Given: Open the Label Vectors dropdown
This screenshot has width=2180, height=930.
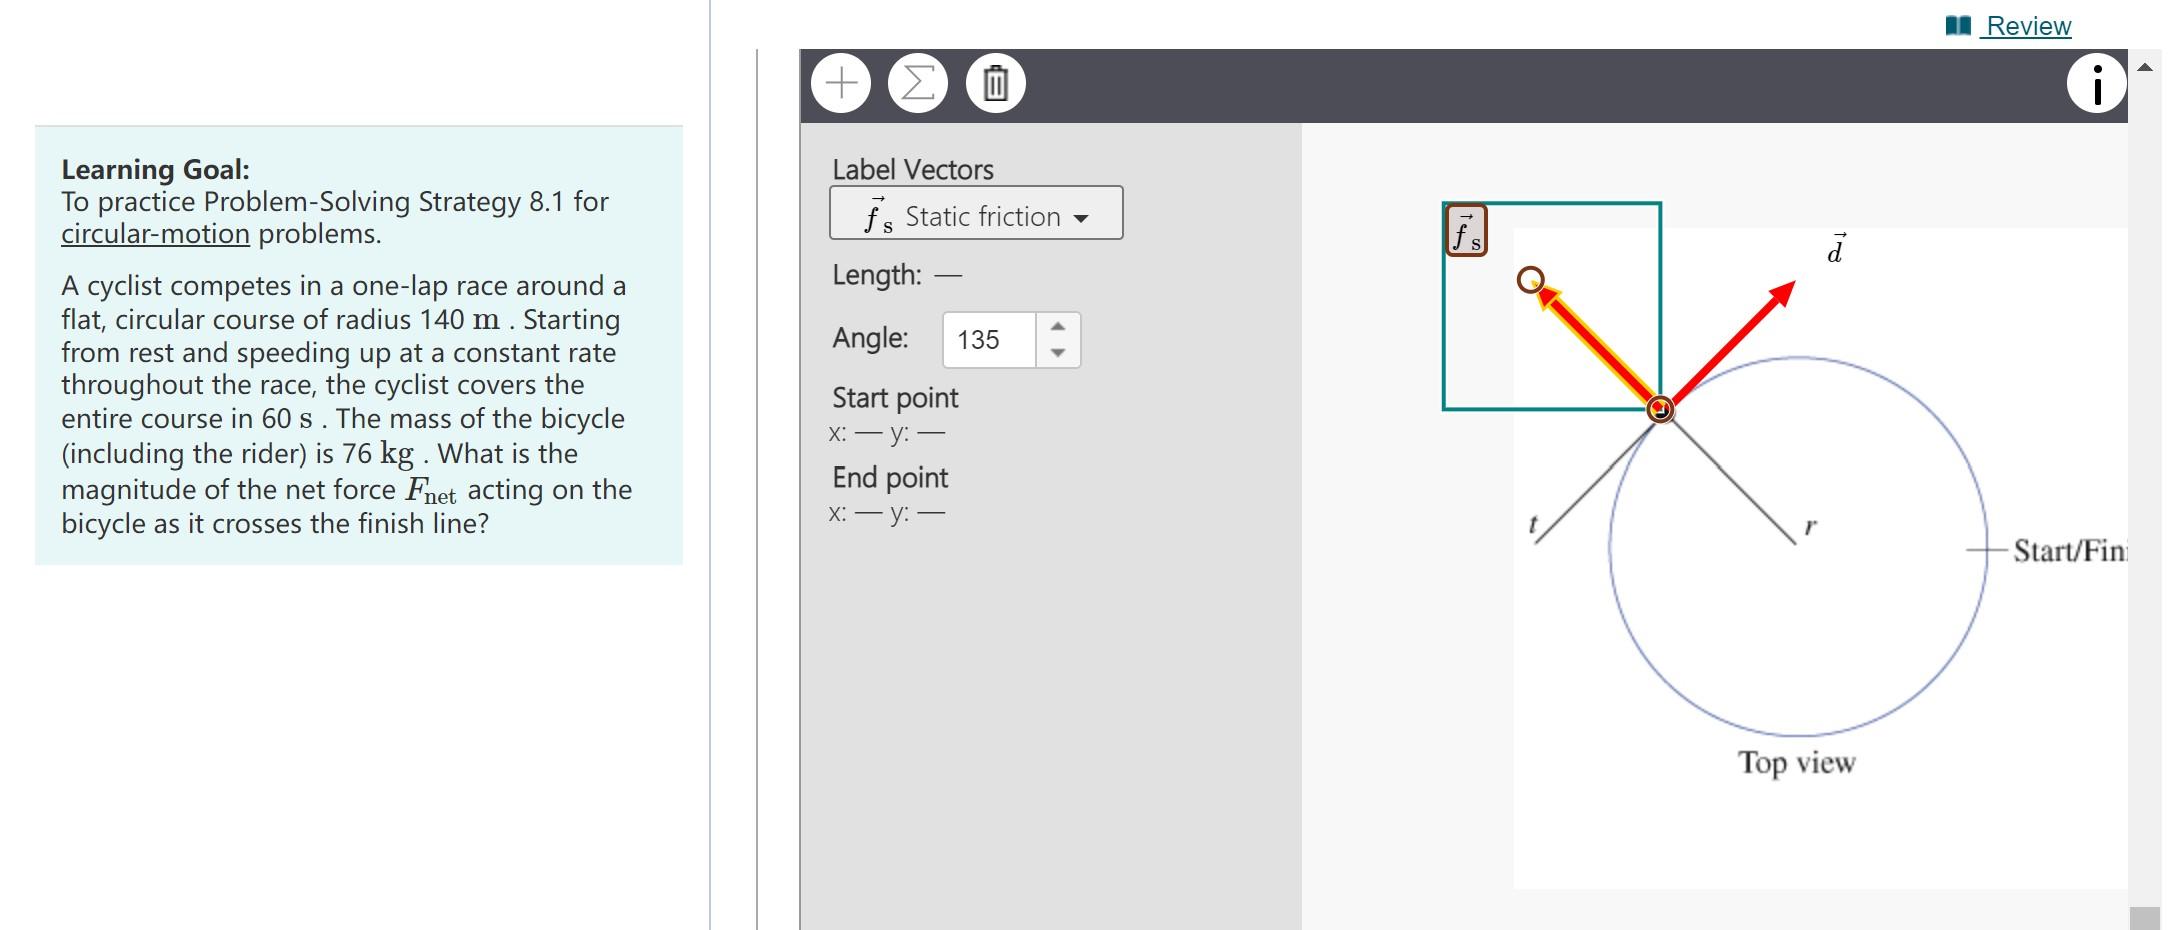Looking at the screenshot, I should [975, 213].
